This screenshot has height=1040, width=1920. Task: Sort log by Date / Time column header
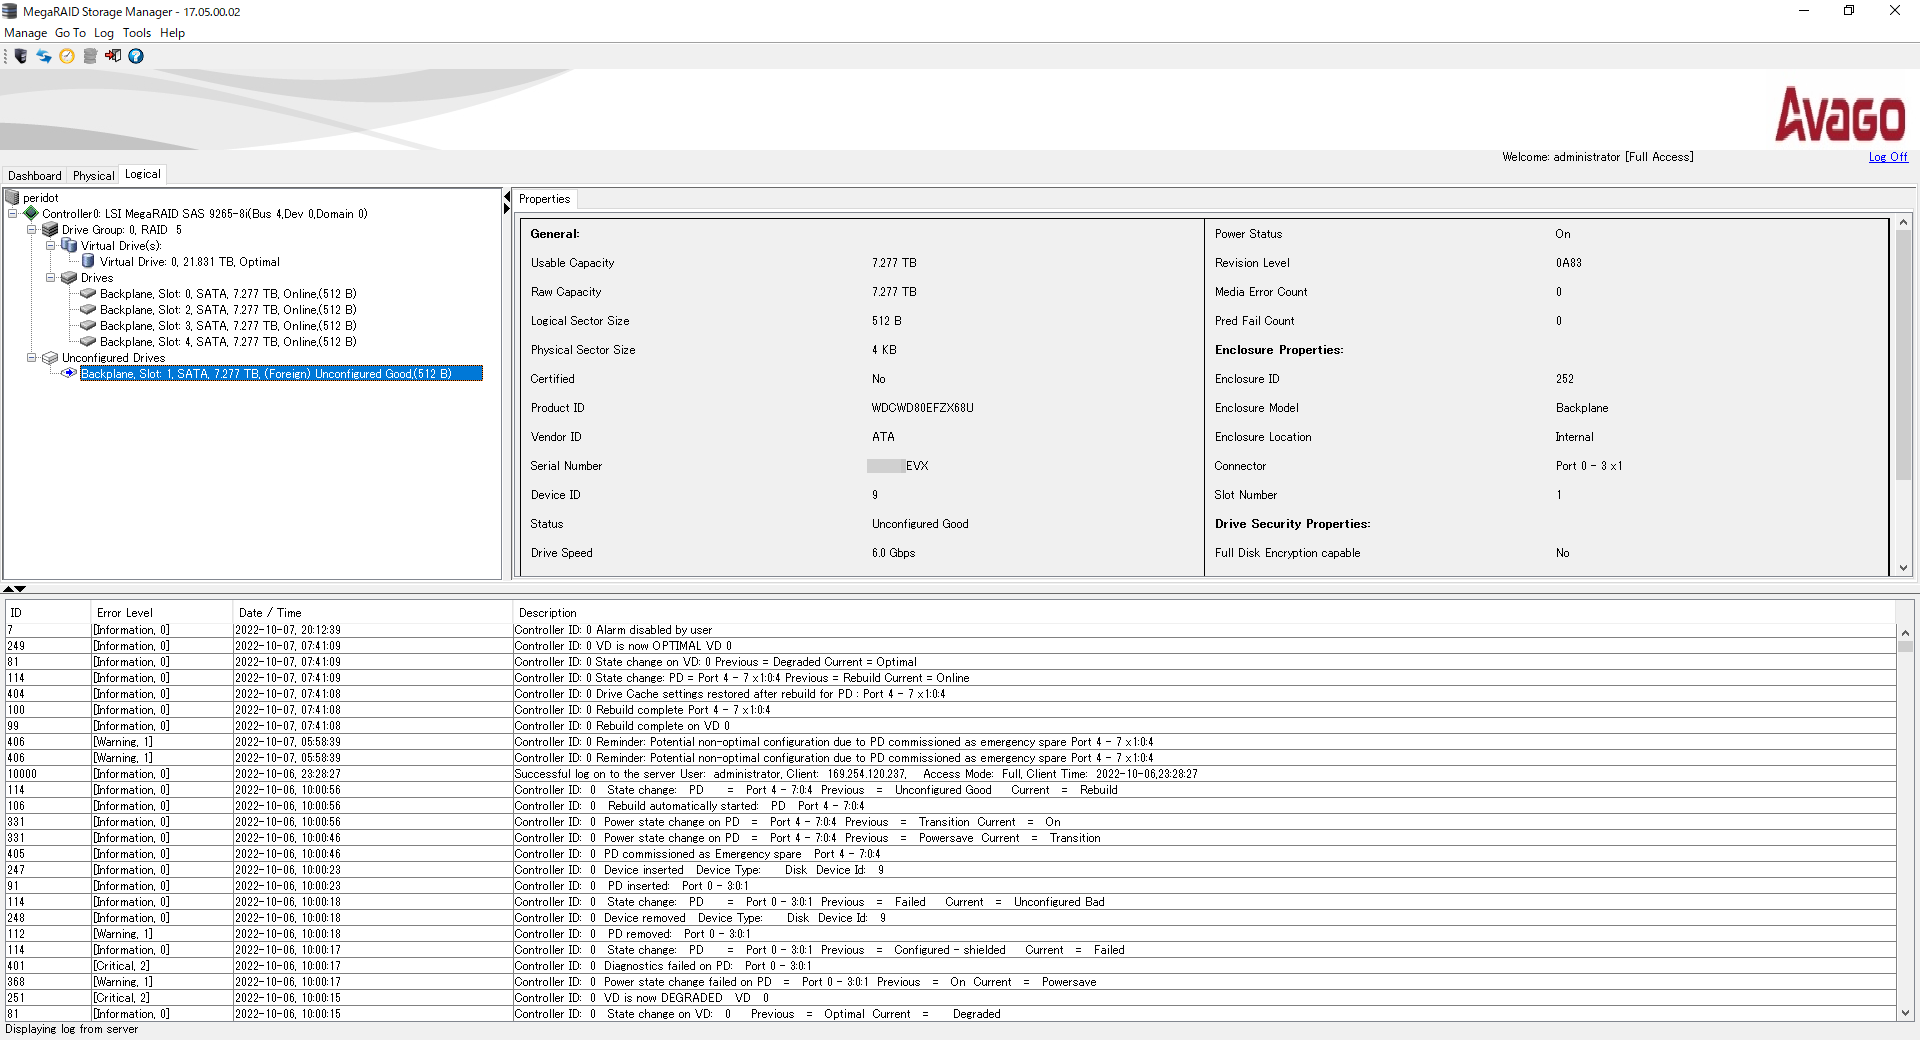tap(372, 613)
